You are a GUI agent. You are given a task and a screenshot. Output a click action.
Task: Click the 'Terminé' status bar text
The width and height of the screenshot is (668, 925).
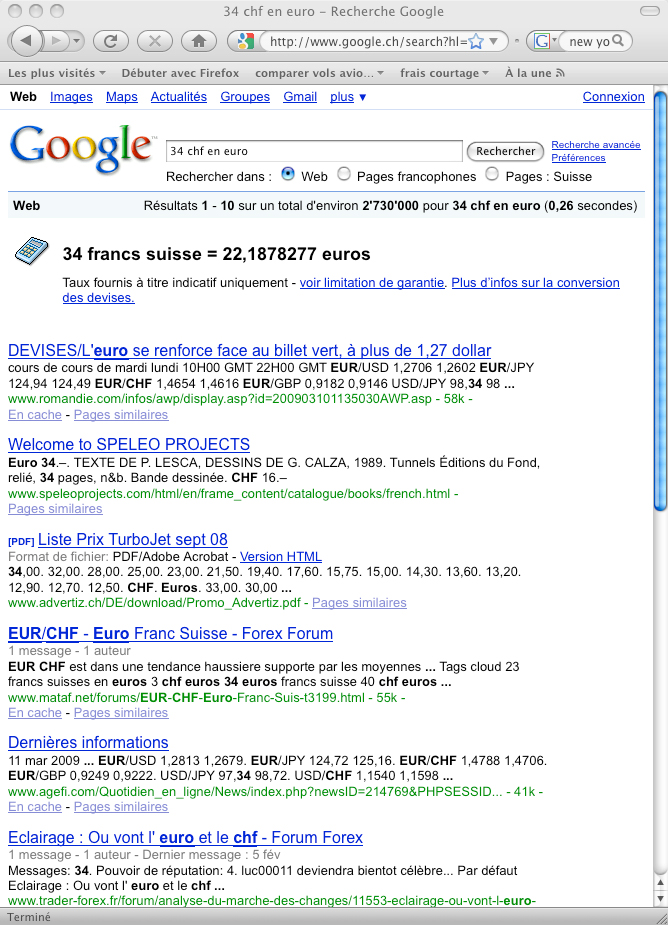pos(29,917)
